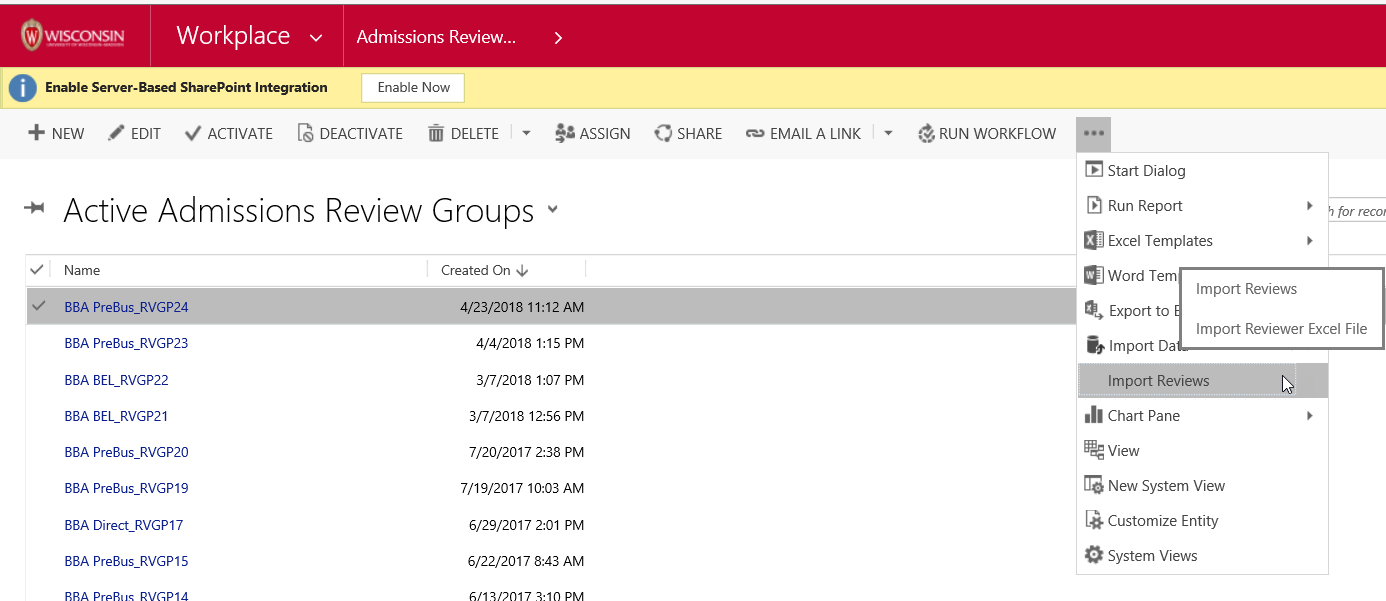The height and width of the screenshot is (601, 1386).
Task: Choose Start Dialog from the overflow menu
Action: (1146, 171)
